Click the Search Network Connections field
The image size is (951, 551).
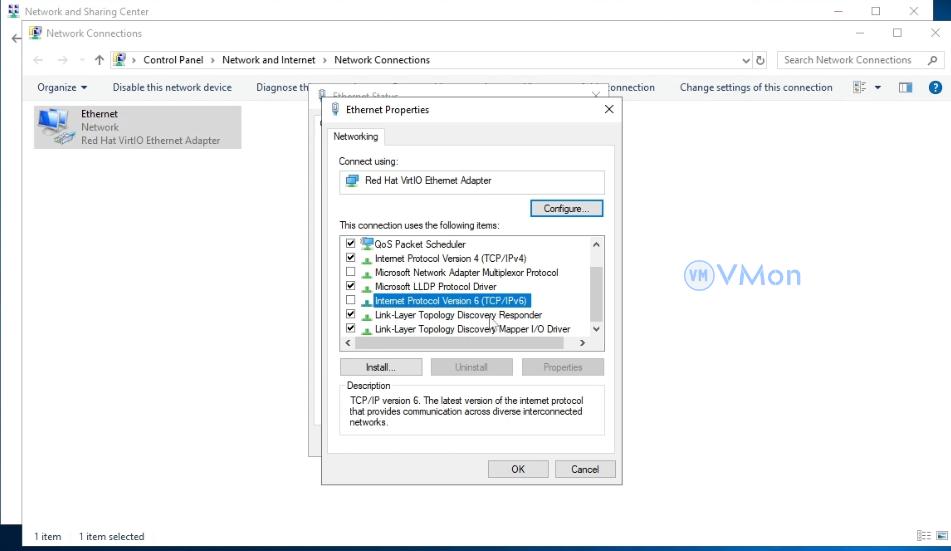pyautogui.click(x=855, y=60)
